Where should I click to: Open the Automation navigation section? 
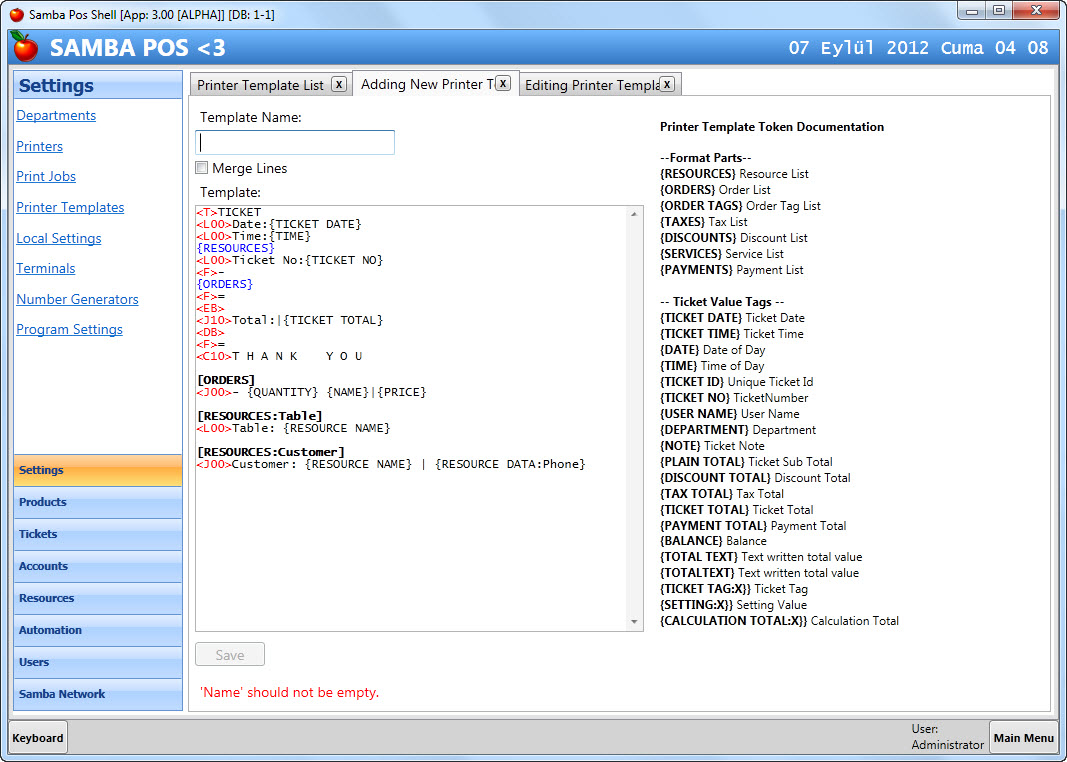(98, 630)
